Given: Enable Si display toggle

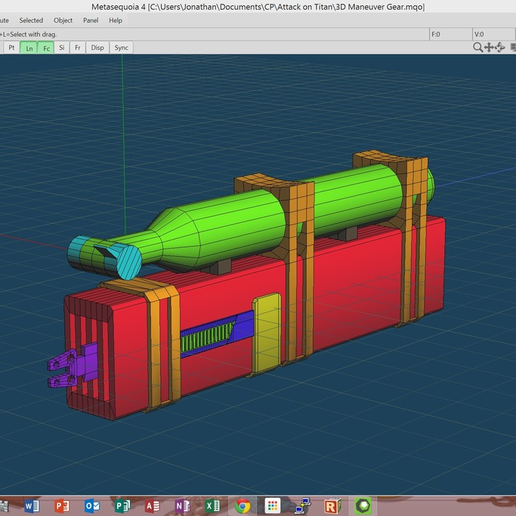Looking at the screenshot, I should (62, 48).
